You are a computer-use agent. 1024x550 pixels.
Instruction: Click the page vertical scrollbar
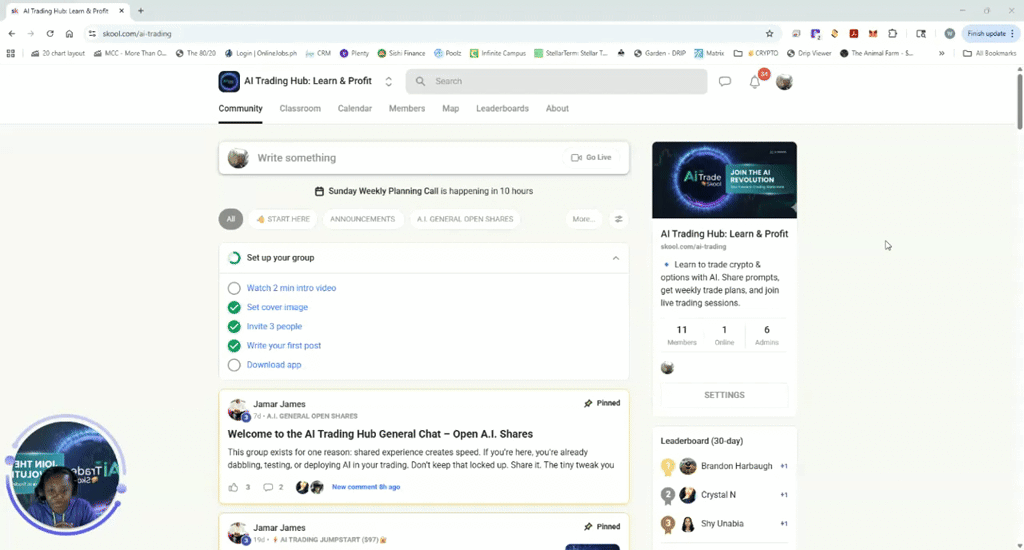1019,101
